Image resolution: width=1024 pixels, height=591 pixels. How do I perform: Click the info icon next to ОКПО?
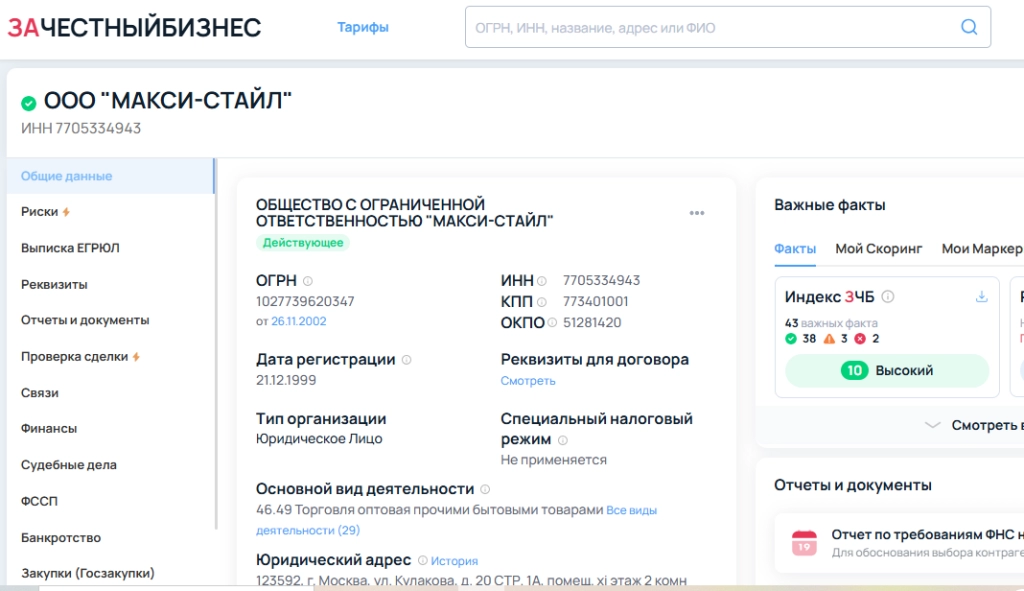(x=552, y=323)
